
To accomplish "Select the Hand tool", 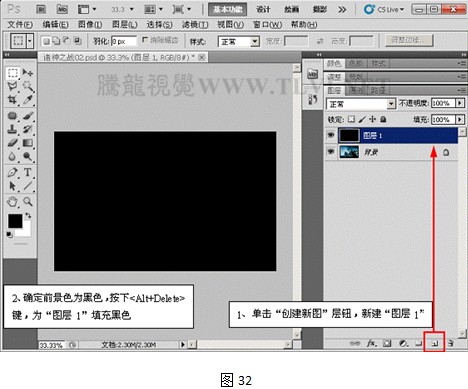I will click(x=13, y=202).
